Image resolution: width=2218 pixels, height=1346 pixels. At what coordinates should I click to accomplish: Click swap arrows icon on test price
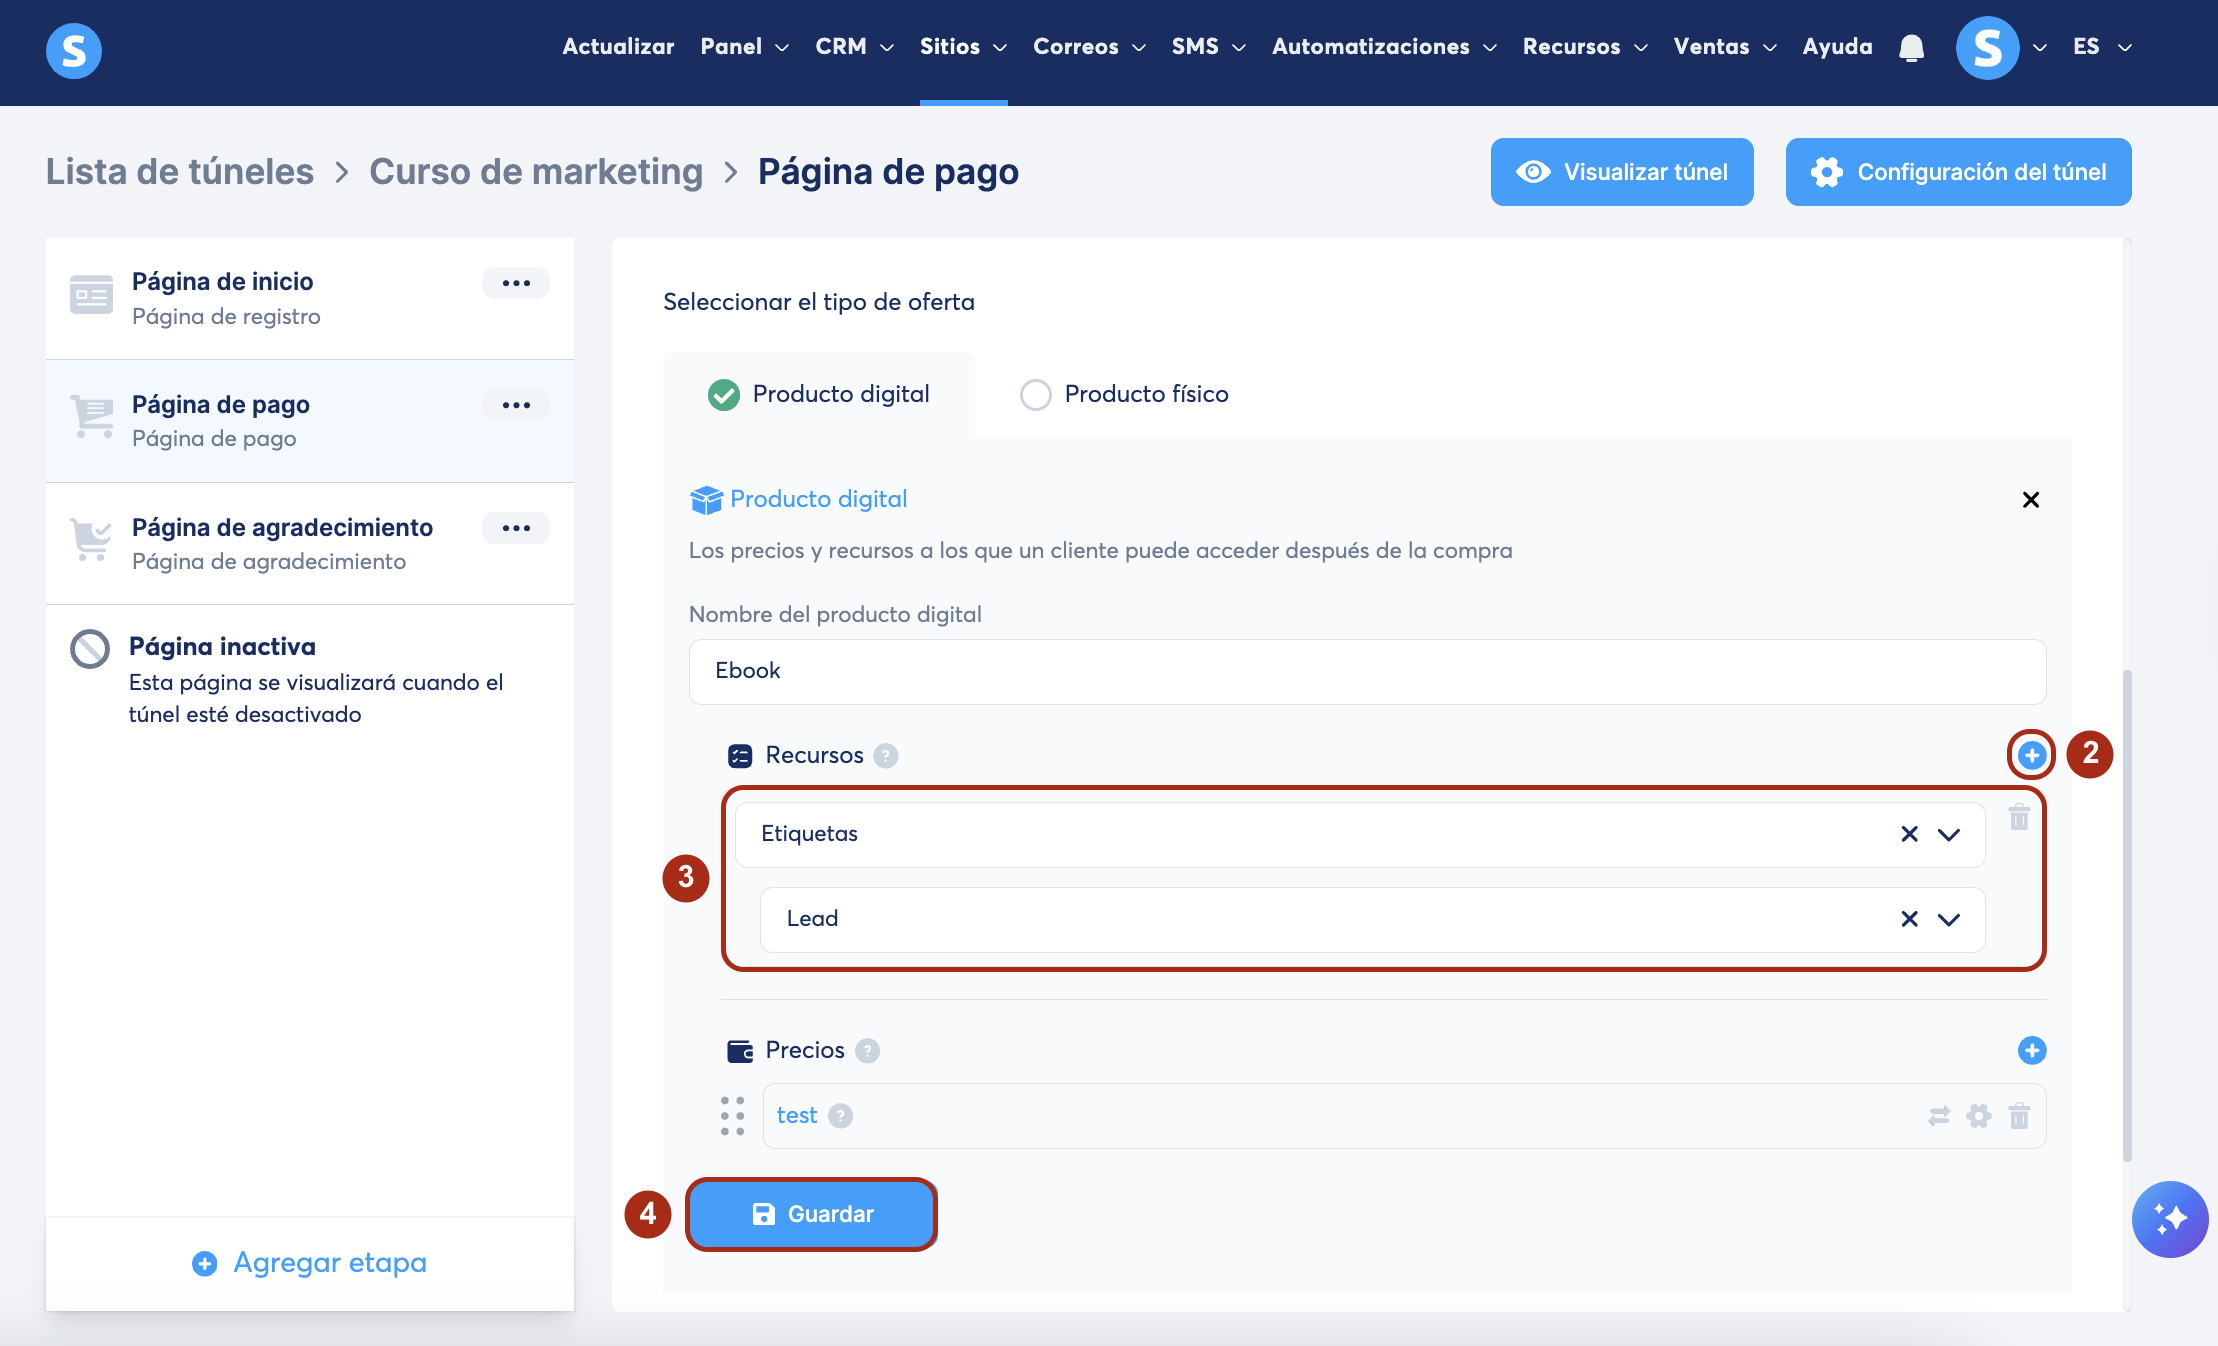[1939, 1116]
